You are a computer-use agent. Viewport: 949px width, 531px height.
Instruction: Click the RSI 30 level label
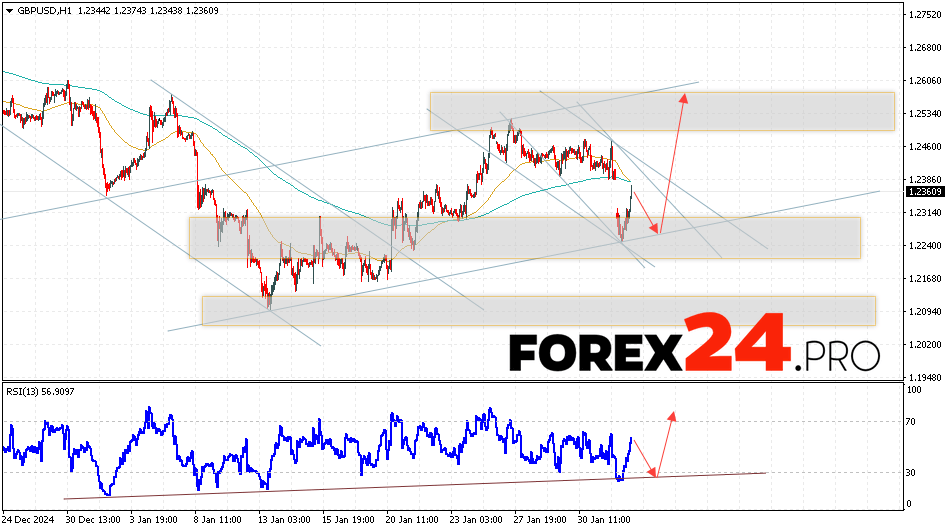point(912,472)
